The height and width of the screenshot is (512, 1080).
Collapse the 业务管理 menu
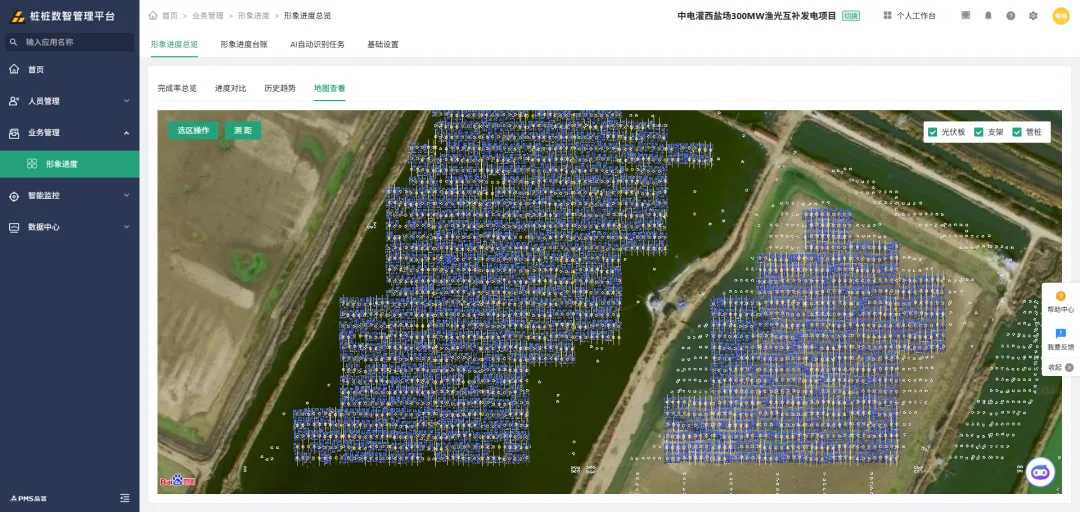tap(70, 132)
